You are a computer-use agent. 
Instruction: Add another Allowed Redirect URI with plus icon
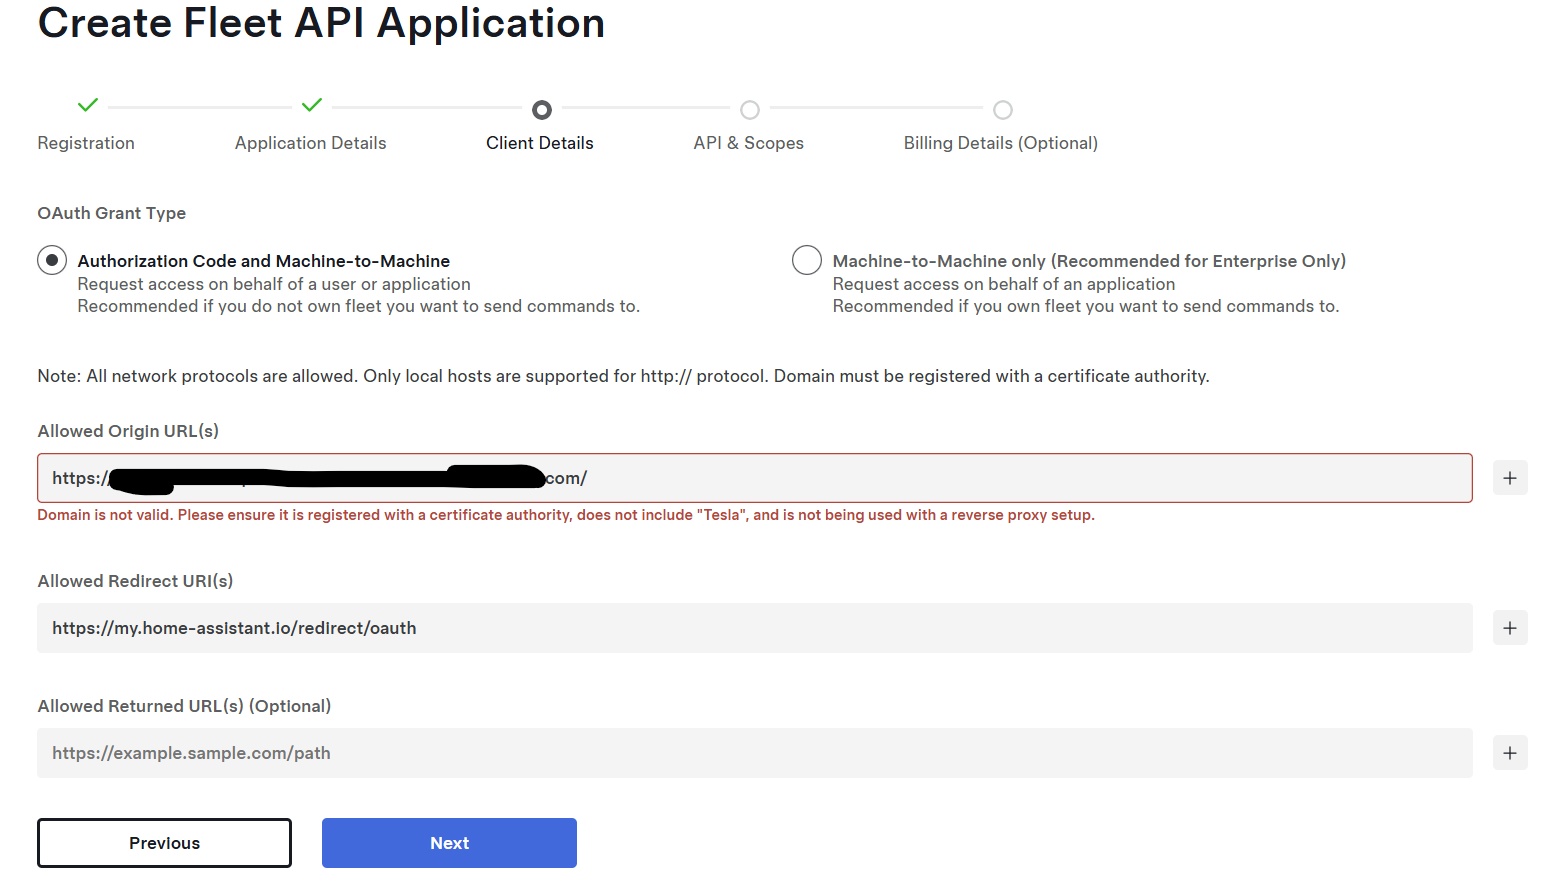coord(1510,628)
